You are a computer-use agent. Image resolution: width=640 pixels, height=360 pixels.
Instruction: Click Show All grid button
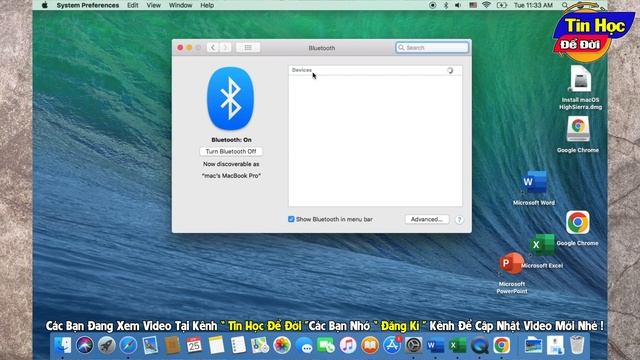[x=248, y=48]
